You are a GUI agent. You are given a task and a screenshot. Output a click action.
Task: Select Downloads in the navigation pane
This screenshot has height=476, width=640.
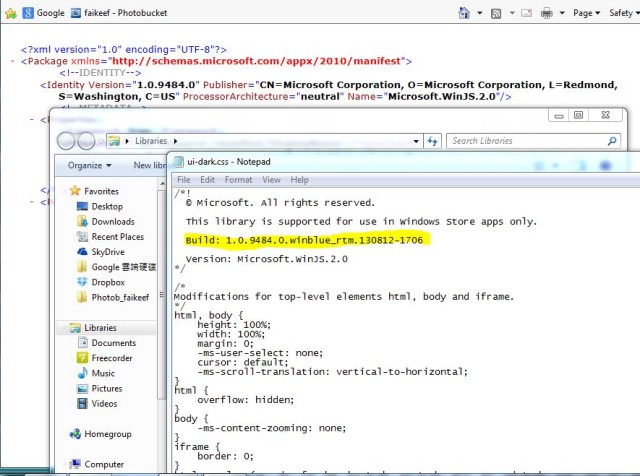click(113, 222)
